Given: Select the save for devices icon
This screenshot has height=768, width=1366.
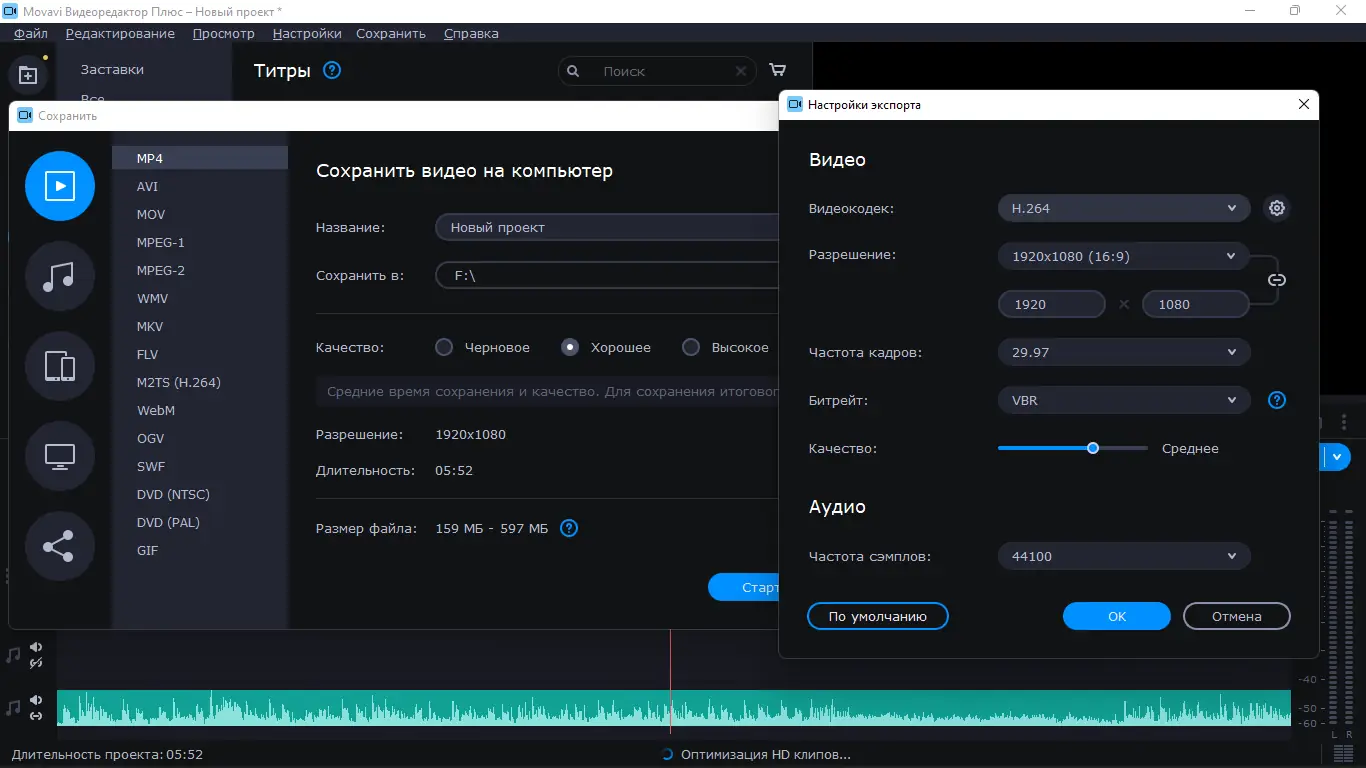Looking at the screenshot, I should 60,366.
